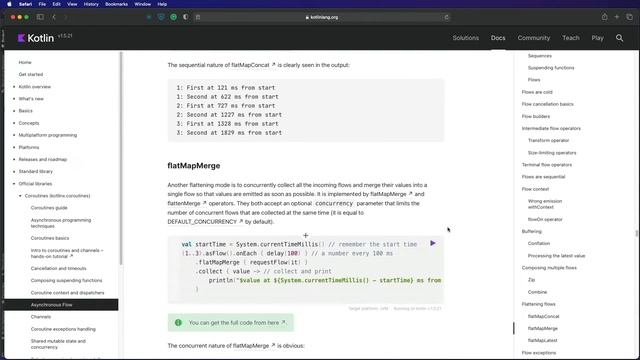This screenshot has height=360, width=640.
Task: Click the half-moon appearance icon in toolbar
Action: [x=186, y=17]
